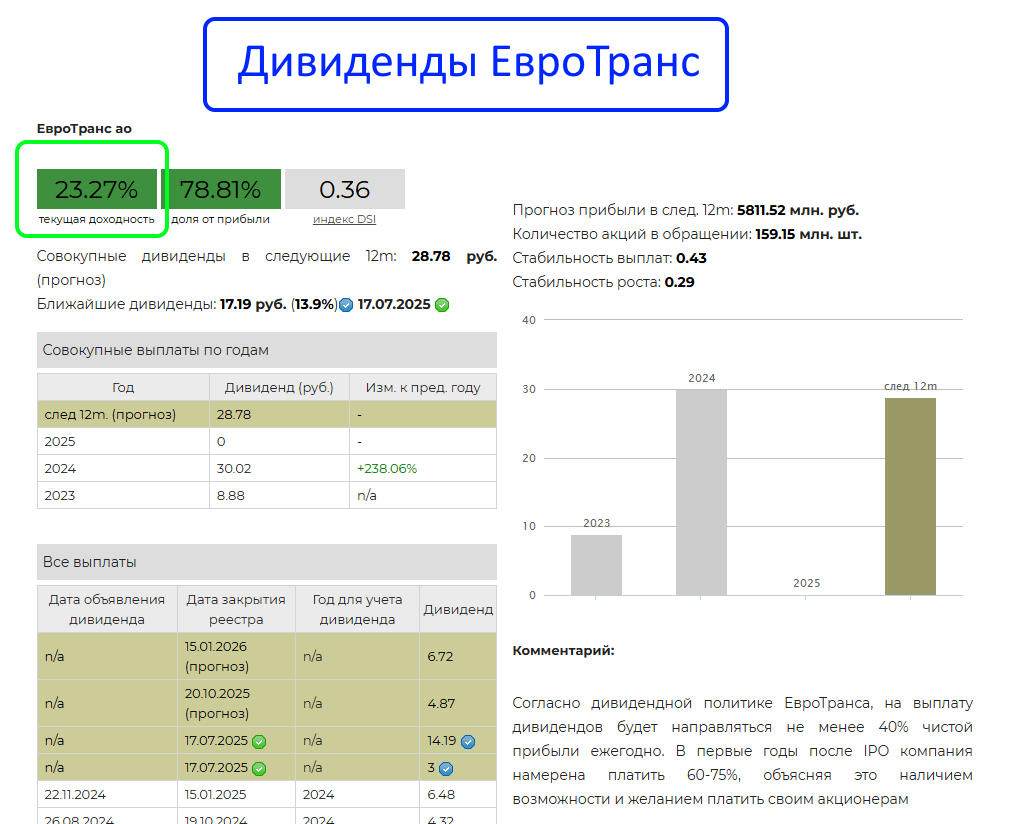Image resolution: width=1015 pixels, height=824 pixels.
Task: Click green check beside bold 17.07.2025 nearest dividend date
Action: click(x=442, y=305)
